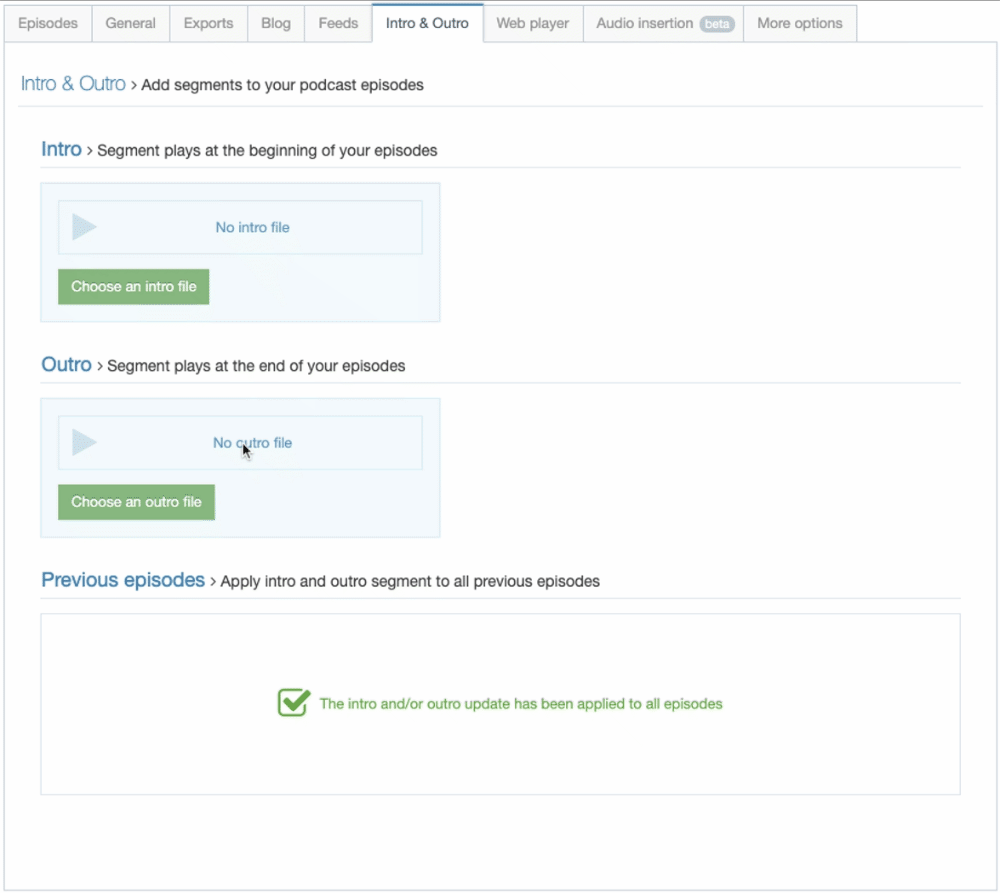Click the Choose an outro file button
The height and width of the screenshot is (893, 1000).
coord(136,502)
